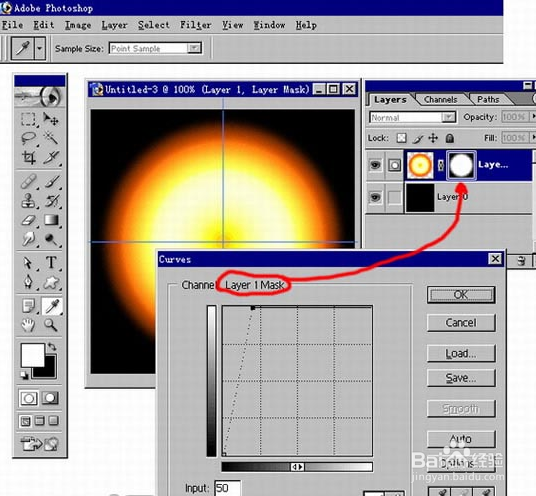This screenshot has width=536, height=496.
Task: Select the Custom Shape tool
Action: tap(51, 282)
